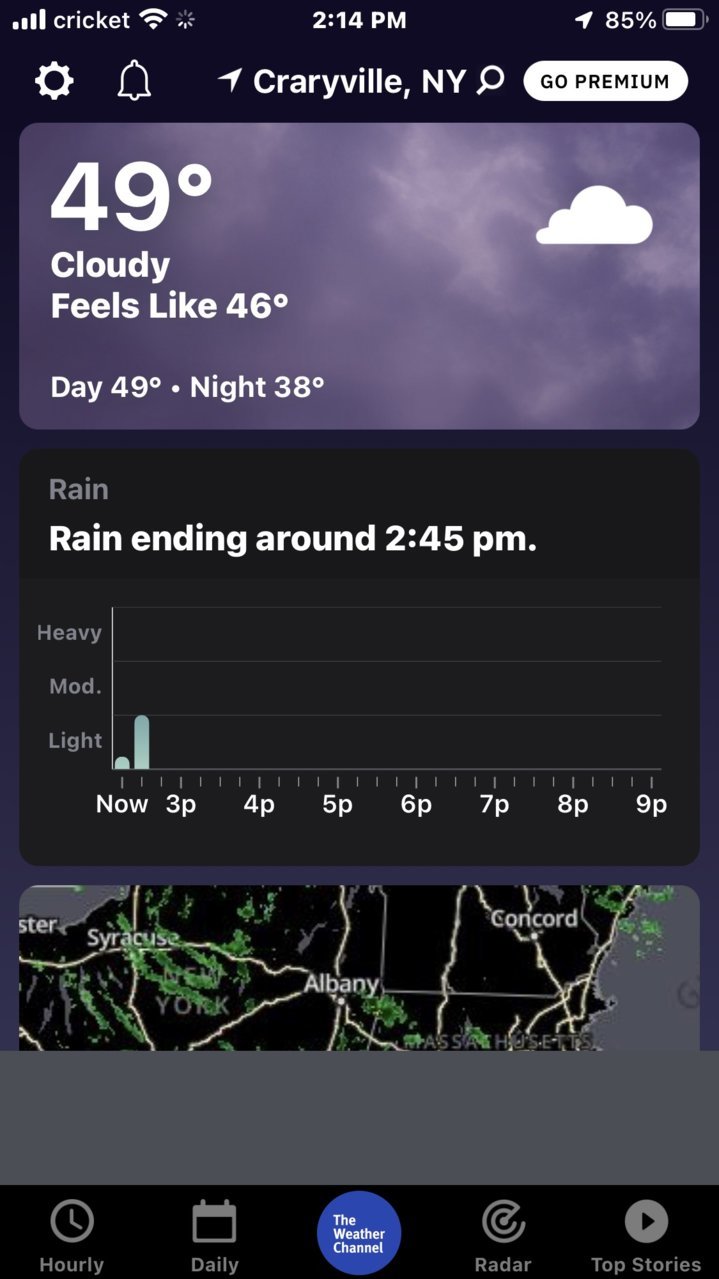Screen dimensions: 719x1279
Task: Open the radar map thumbnail near Albany
Action: [359, 968]
